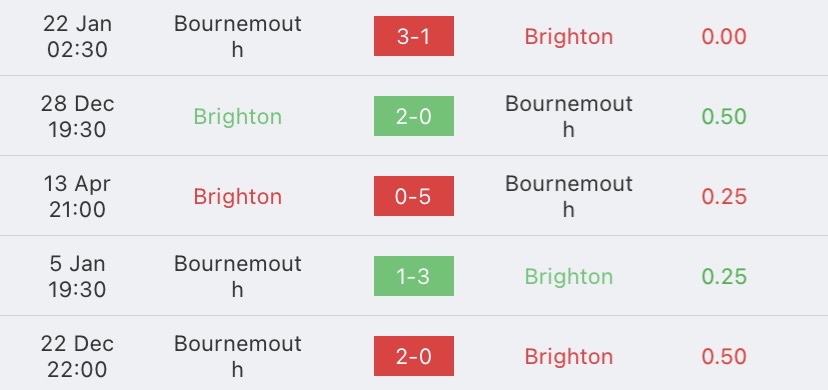This screenshot has width=828, height=390.
Task: Select Bournemouth home team in 22 Jan row
Action: coord(238,36)
